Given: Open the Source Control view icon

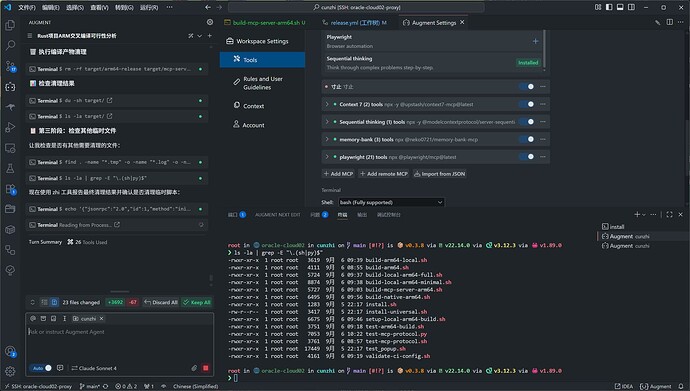Looking at the screenshot, I should tap(10, 66).
